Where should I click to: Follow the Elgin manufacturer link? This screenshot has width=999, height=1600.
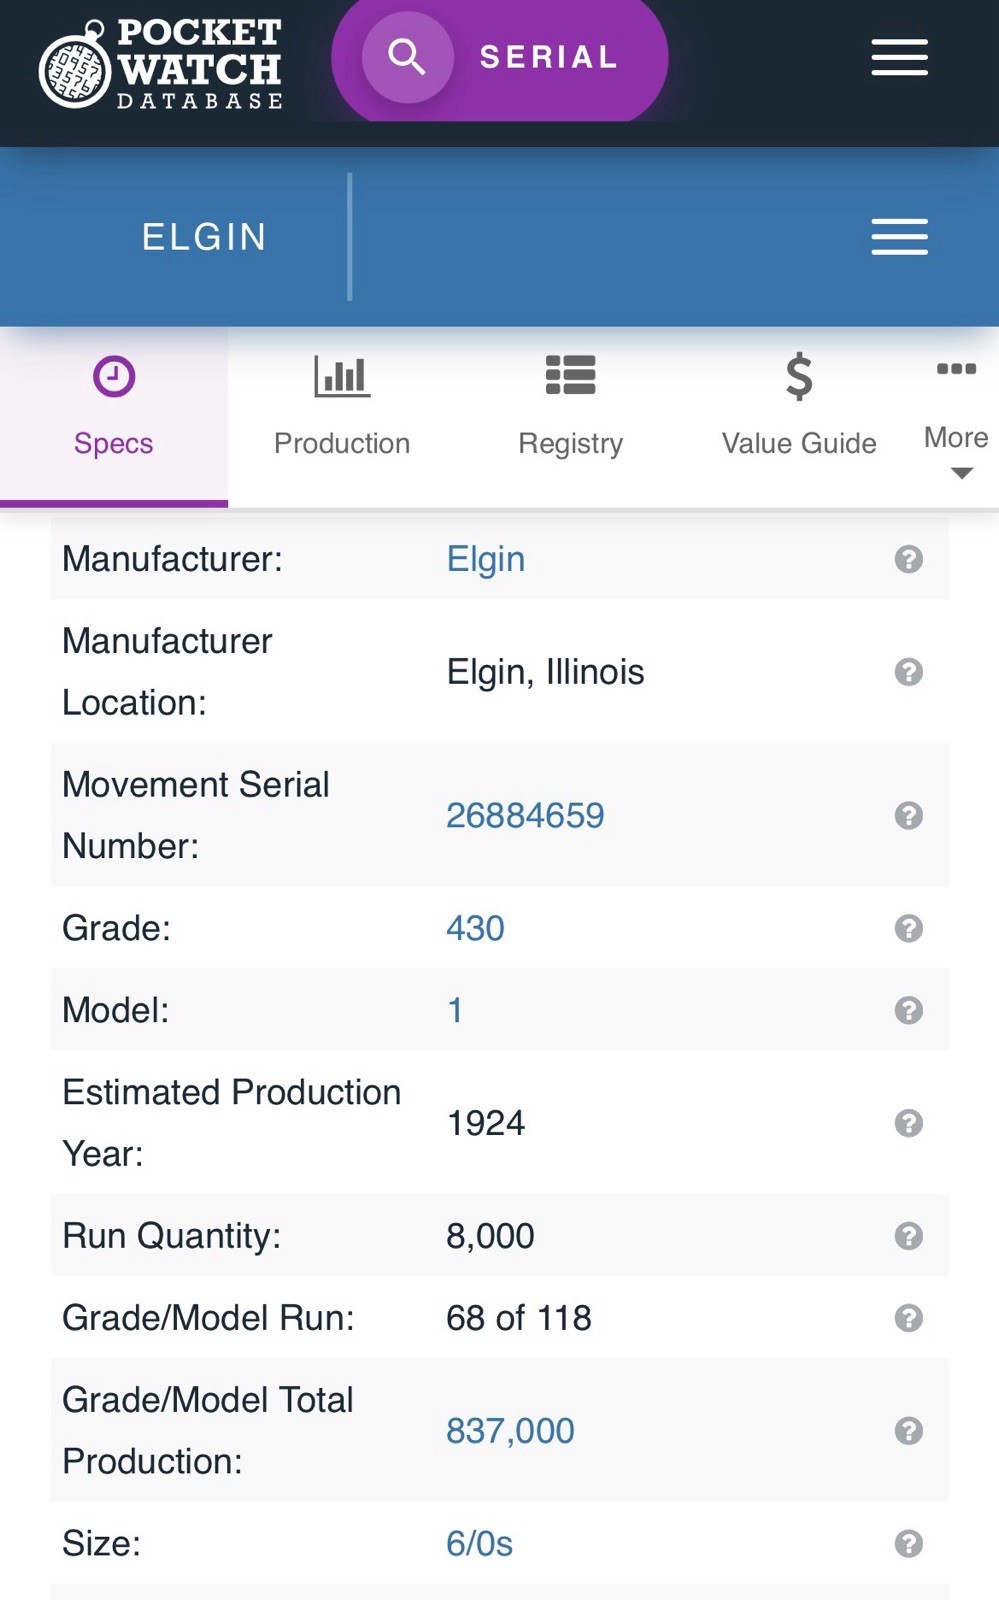[485, 559]
